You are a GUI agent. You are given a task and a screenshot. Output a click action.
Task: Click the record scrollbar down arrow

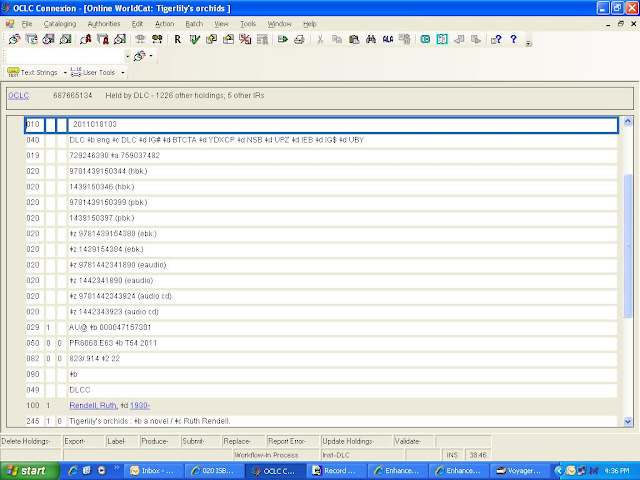(x=628, y=422)
